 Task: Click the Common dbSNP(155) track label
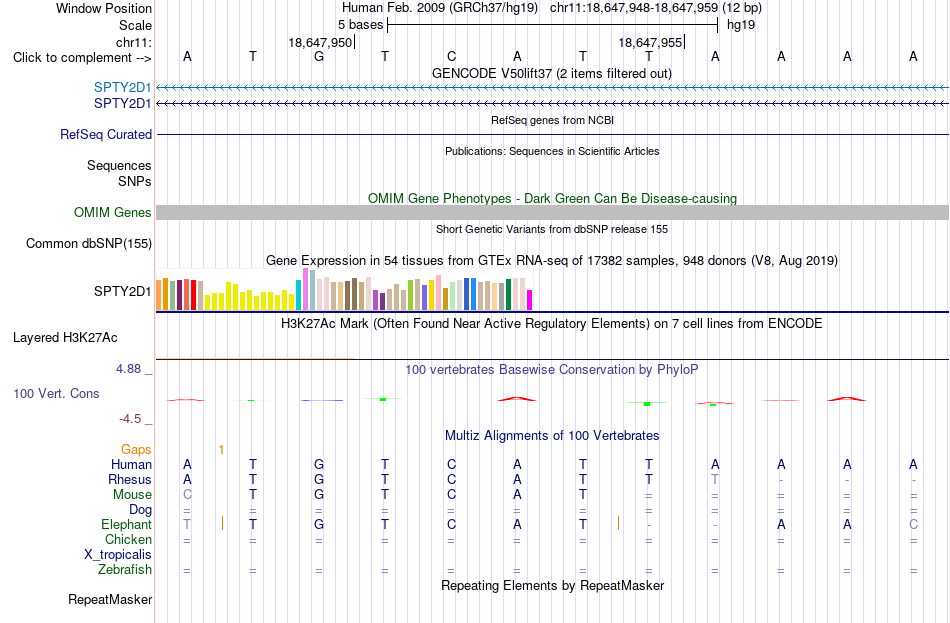tap(89, 244)
